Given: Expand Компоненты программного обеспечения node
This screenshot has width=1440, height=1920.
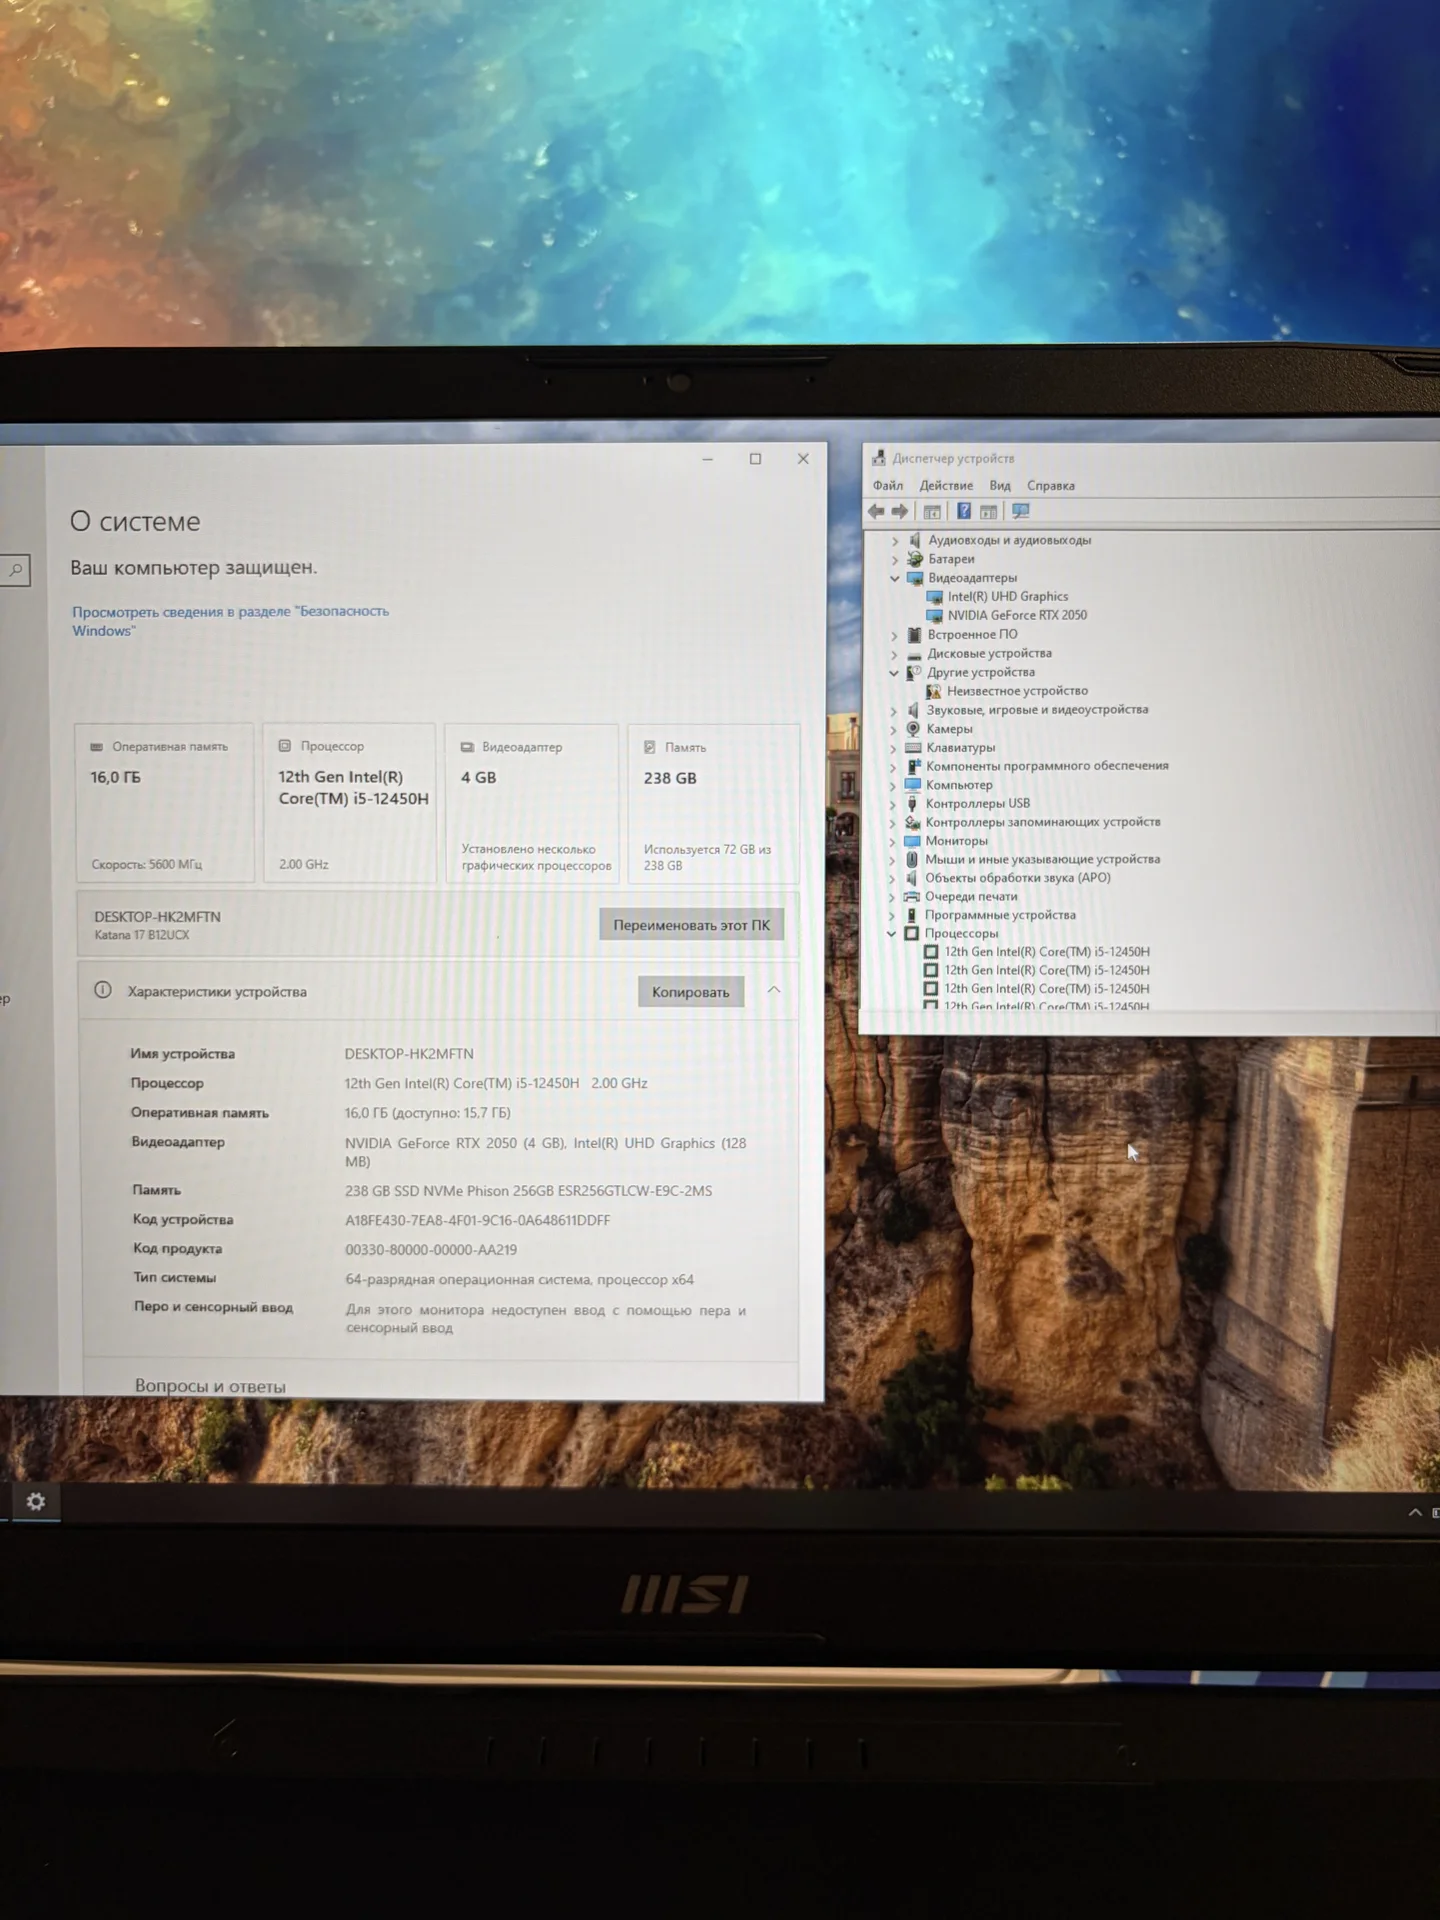Looking at the screenshot, I should [x=893, y=767].
